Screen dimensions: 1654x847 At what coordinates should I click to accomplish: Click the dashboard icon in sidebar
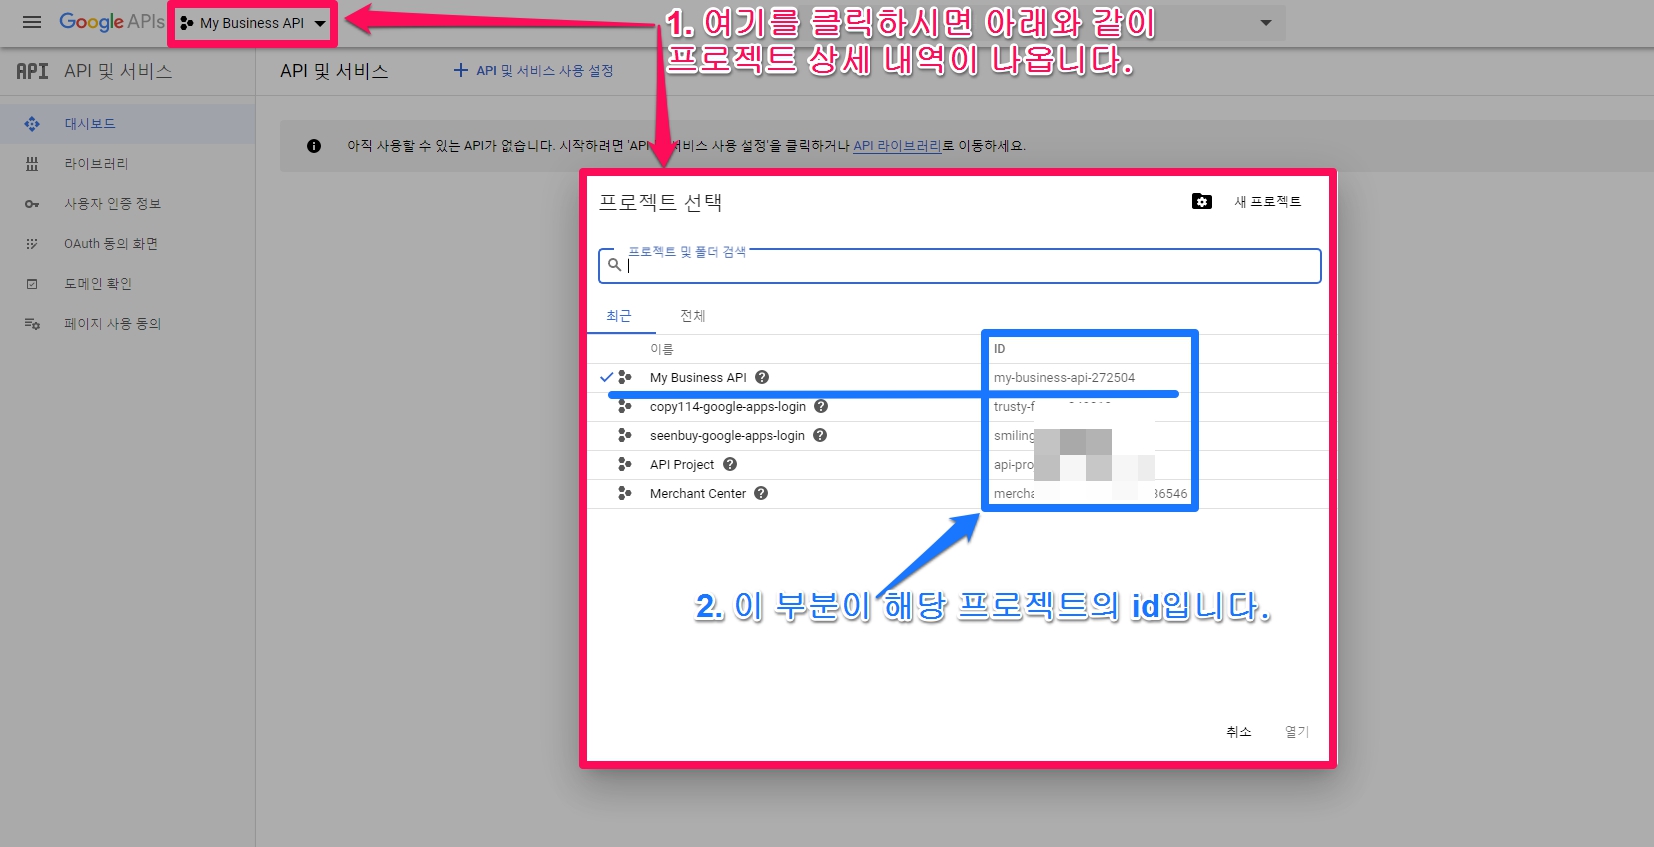32,124
